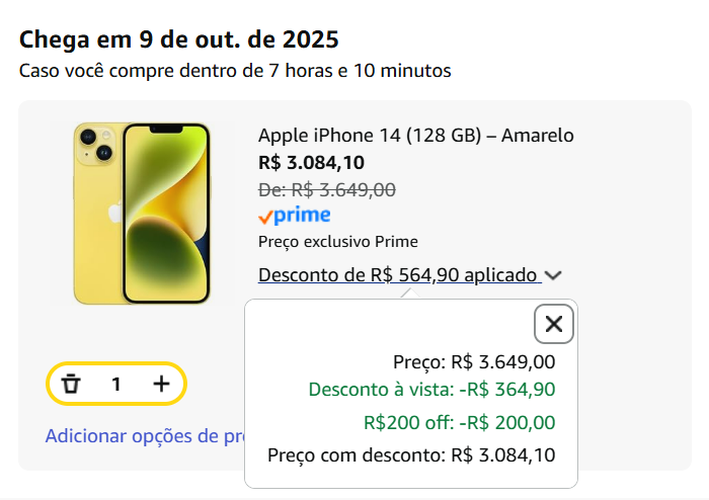Click the 'Desconto de R$ 564,90 aplicado' link
The image size is (709, 500).
click(x=398, y=275)
